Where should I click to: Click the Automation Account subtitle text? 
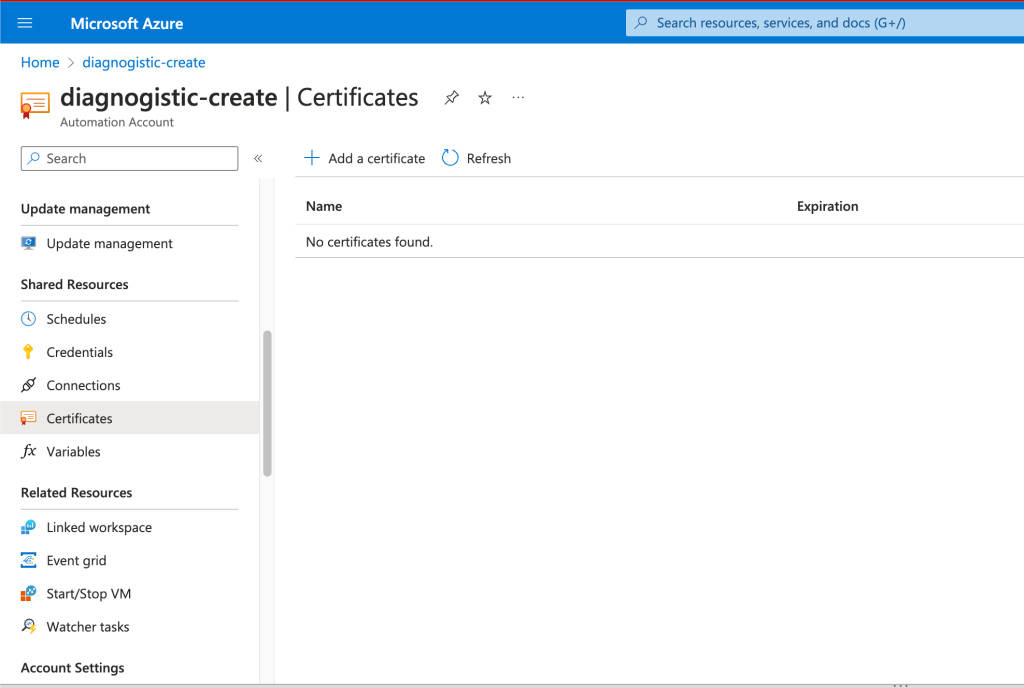coord(117,122)
